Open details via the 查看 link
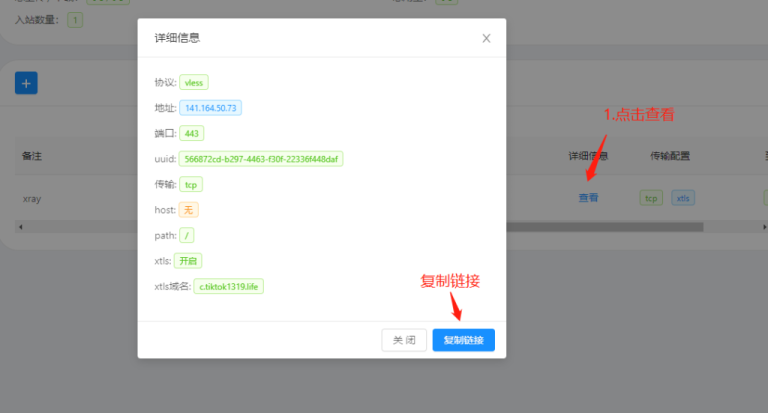Viewport: 768px width, 413px height. 588,198
